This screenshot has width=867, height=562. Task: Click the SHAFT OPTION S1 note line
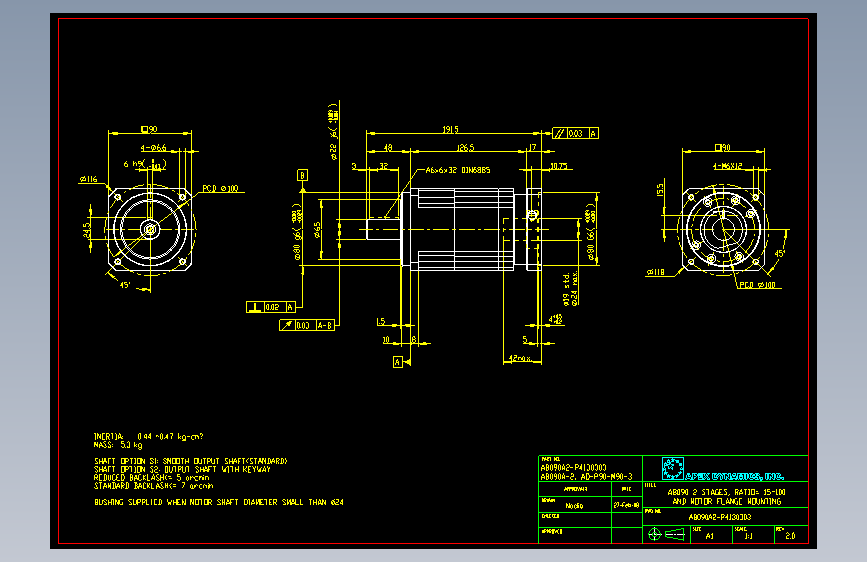[191, 461]
